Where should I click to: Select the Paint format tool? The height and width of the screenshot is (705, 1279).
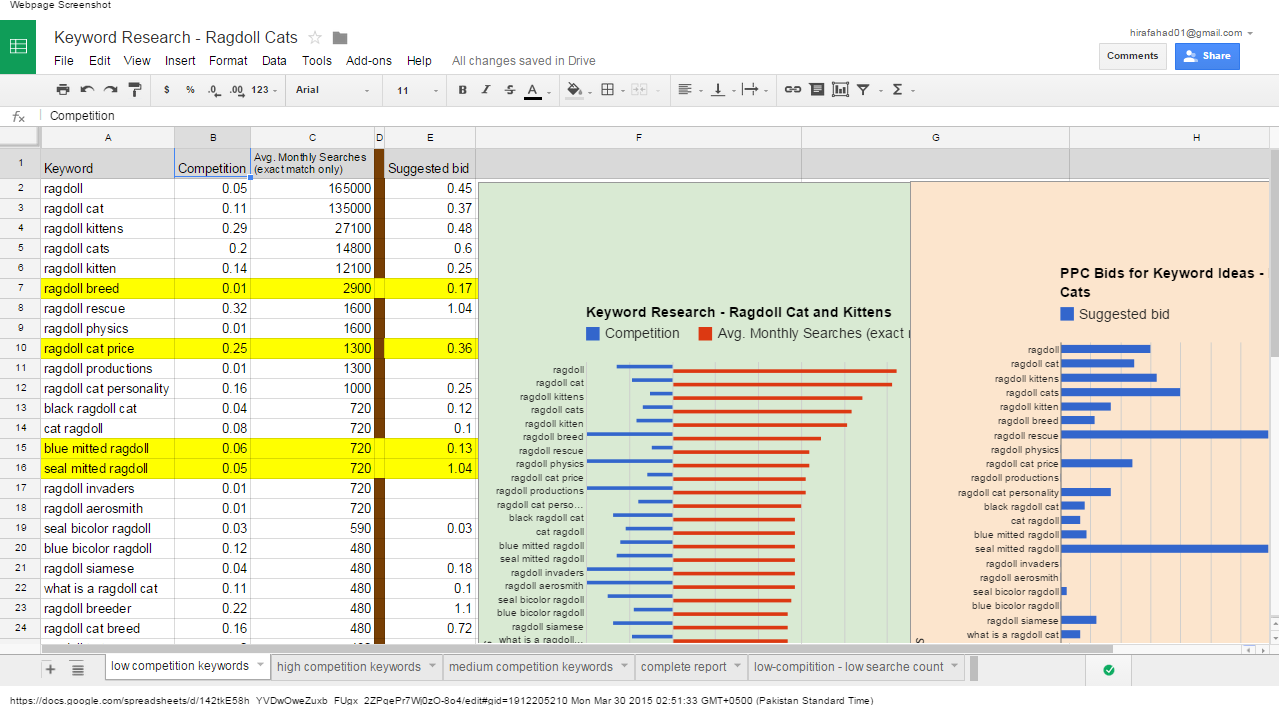[136, 90]
